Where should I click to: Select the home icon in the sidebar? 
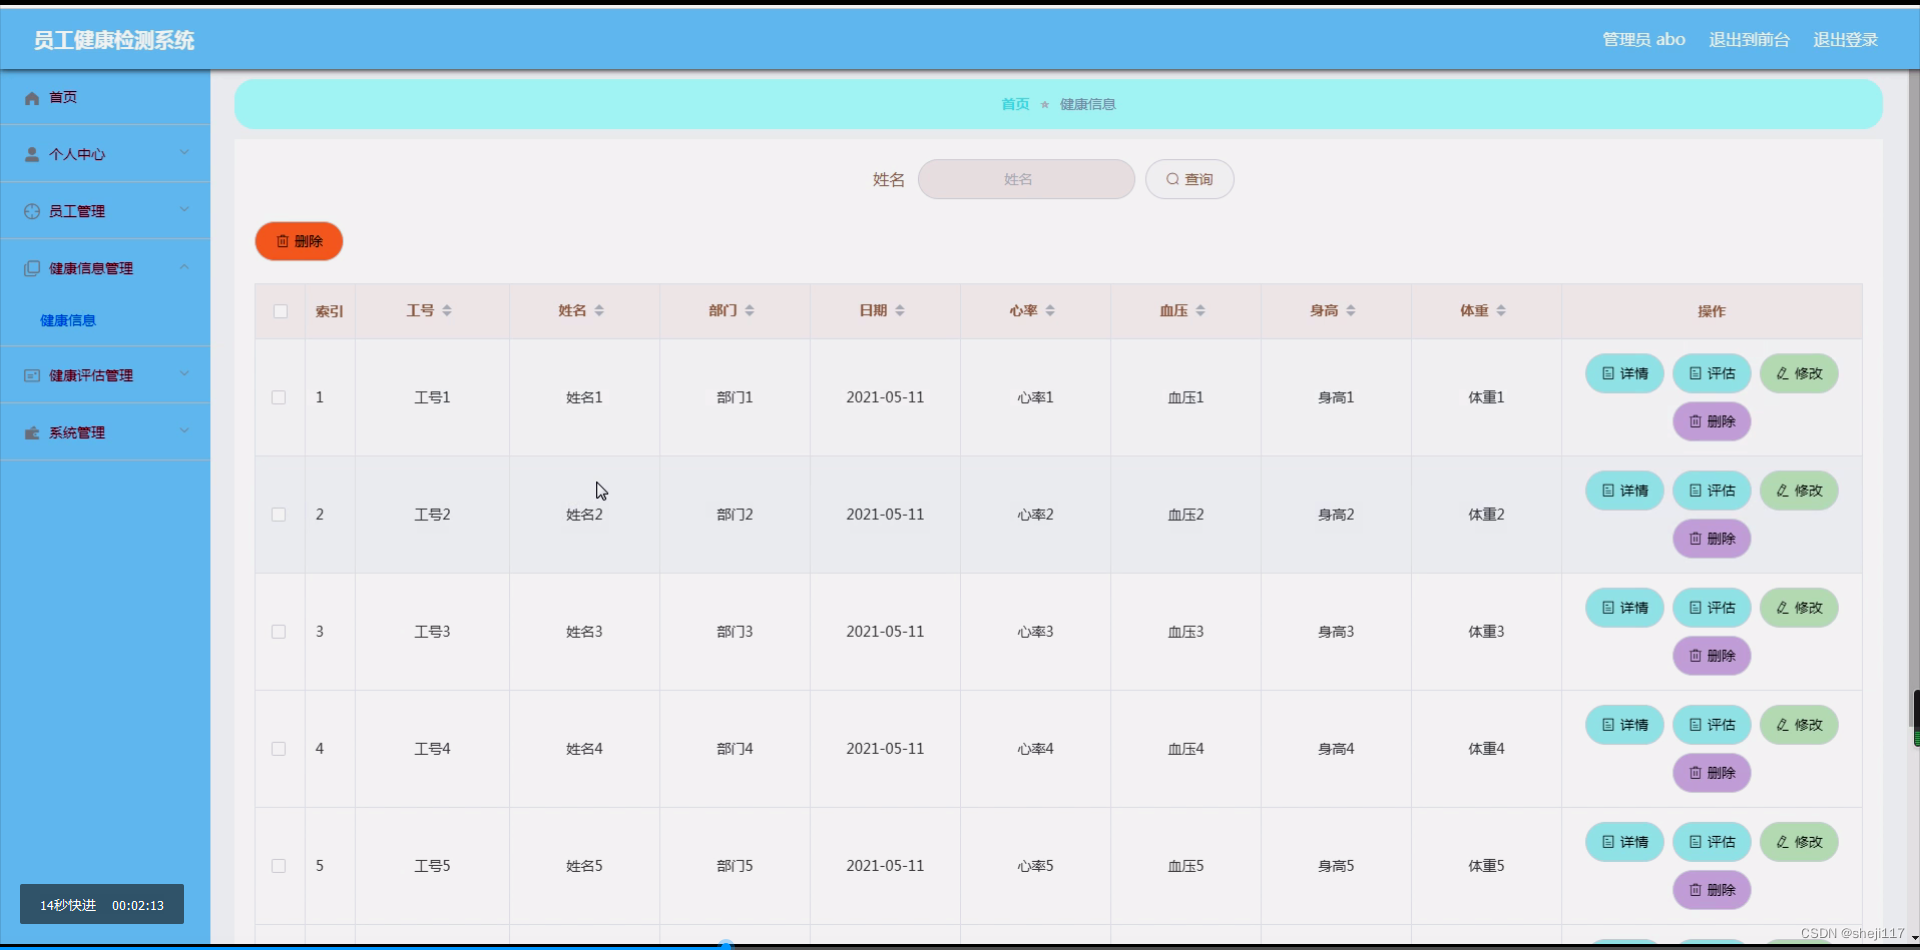[x=31, y=97]
